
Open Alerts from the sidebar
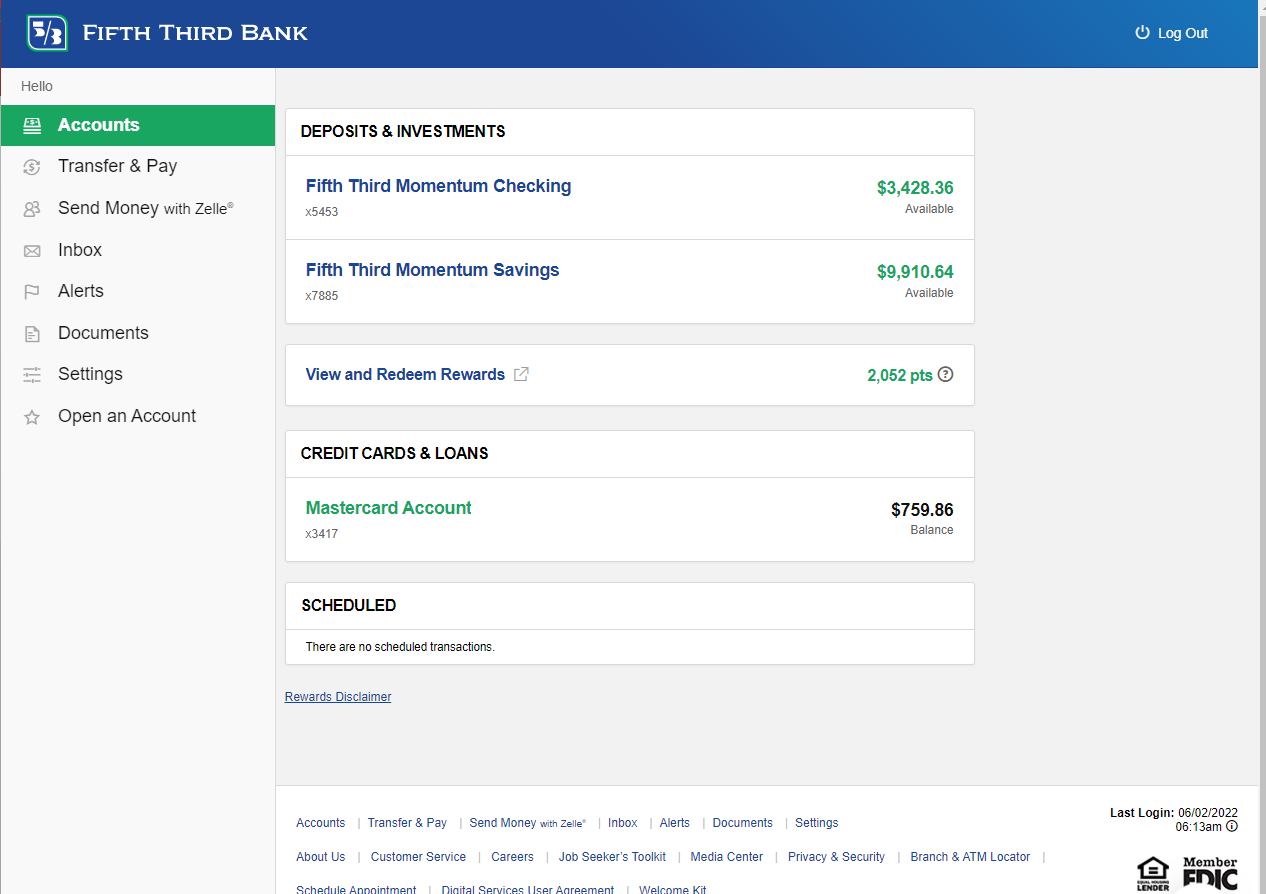click(137, 291)
